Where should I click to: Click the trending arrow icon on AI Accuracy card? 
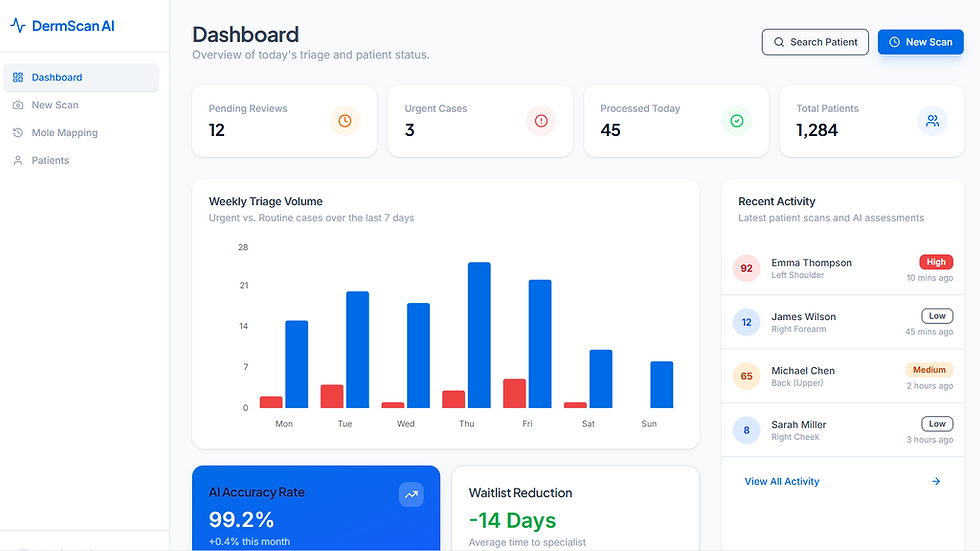411,495
